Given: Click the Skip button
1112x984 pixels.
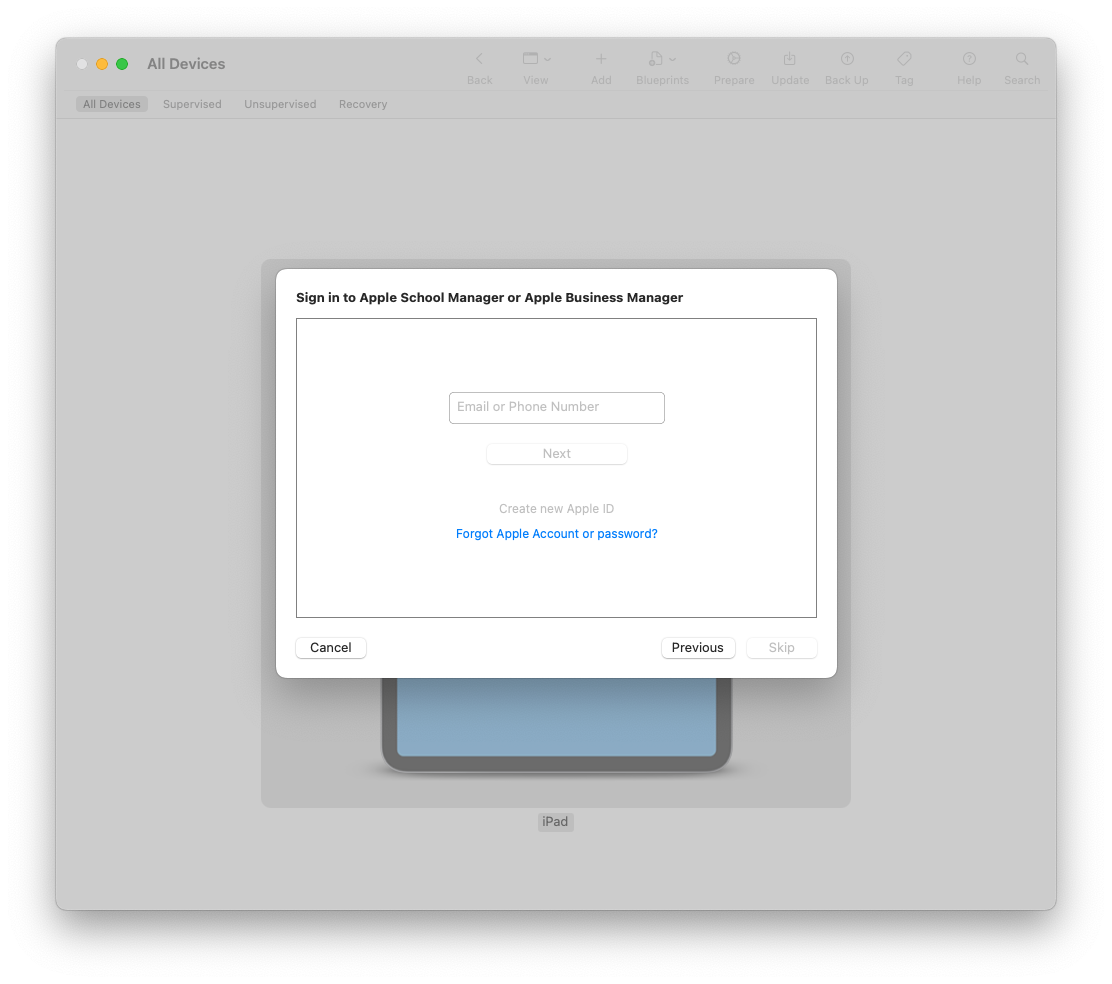Looking at the screenshot, I should coord(782,648).
